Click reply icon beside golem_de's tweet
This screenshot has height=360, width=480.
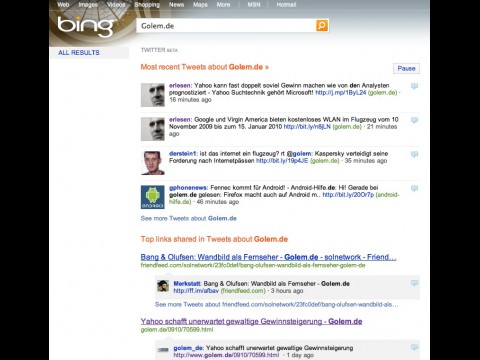(414, 347)
